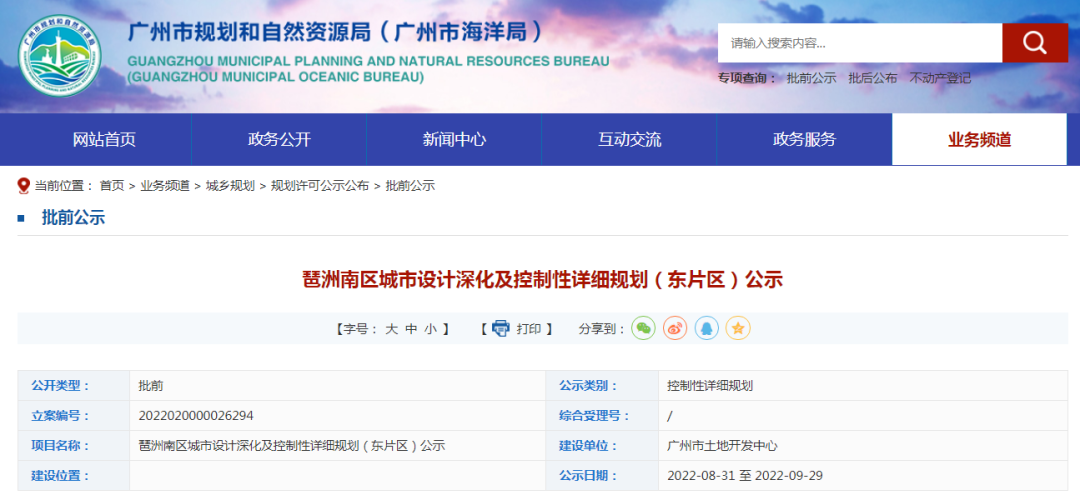Click the printer icon
The image size is (1080, 500).
point(501,329)
